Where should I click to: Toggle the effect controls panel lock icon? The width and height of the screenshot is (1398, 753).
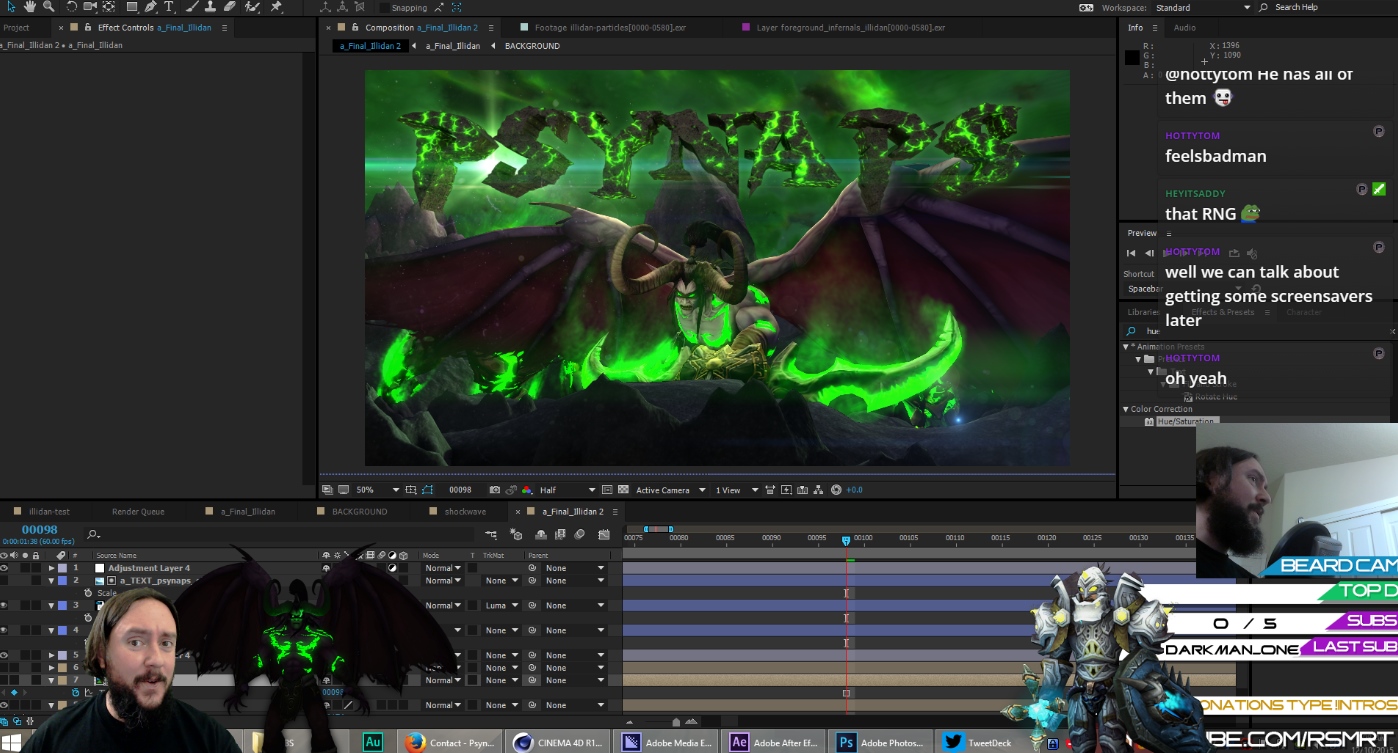(x=88, y=27)
